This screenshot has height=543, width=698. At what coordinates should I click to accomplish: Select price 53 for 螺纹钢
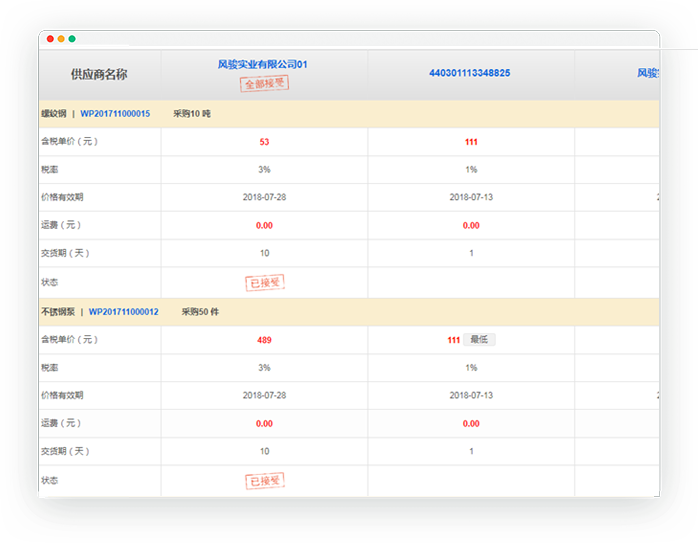point(264,142)
